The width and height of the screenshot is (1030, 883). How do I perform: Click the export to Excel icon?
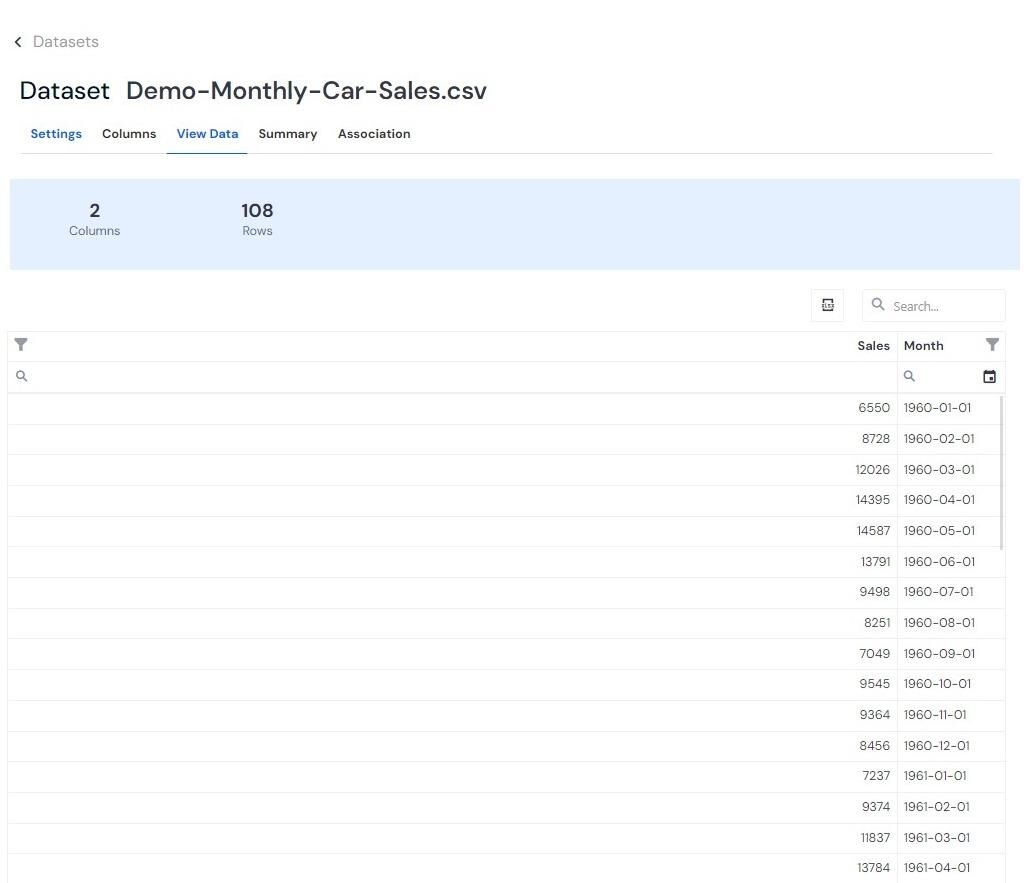[x=827, y=305]
